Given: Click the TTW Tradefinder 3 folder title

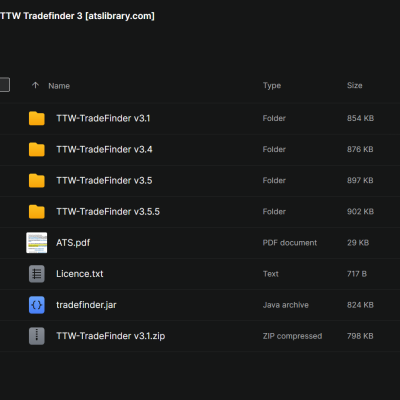Looking at the screenshot, I should 77,16.
